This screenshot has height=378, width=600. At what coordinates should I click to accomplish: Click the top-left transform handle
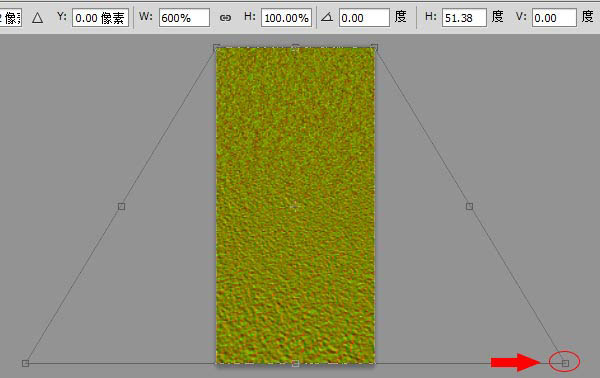216,47
